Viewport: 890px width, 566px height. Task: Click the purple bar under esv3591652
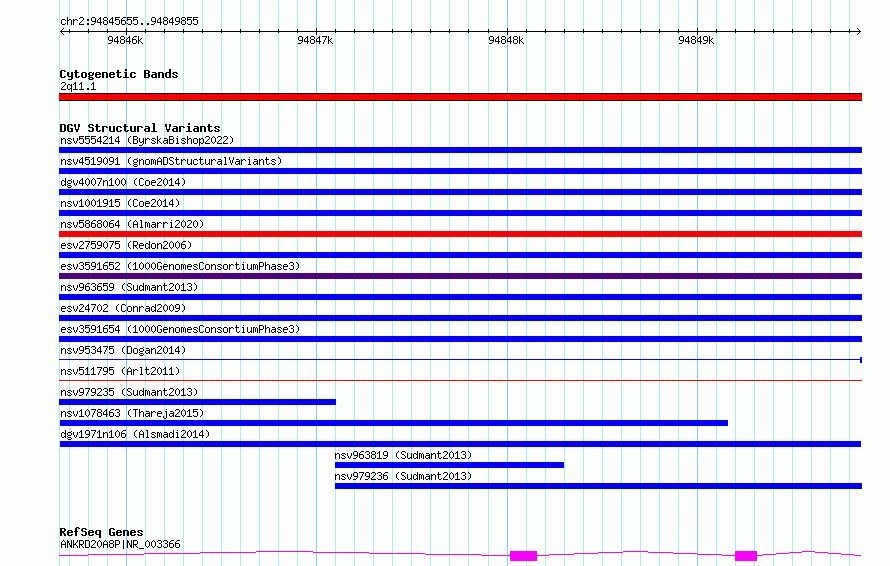[460, 276]
